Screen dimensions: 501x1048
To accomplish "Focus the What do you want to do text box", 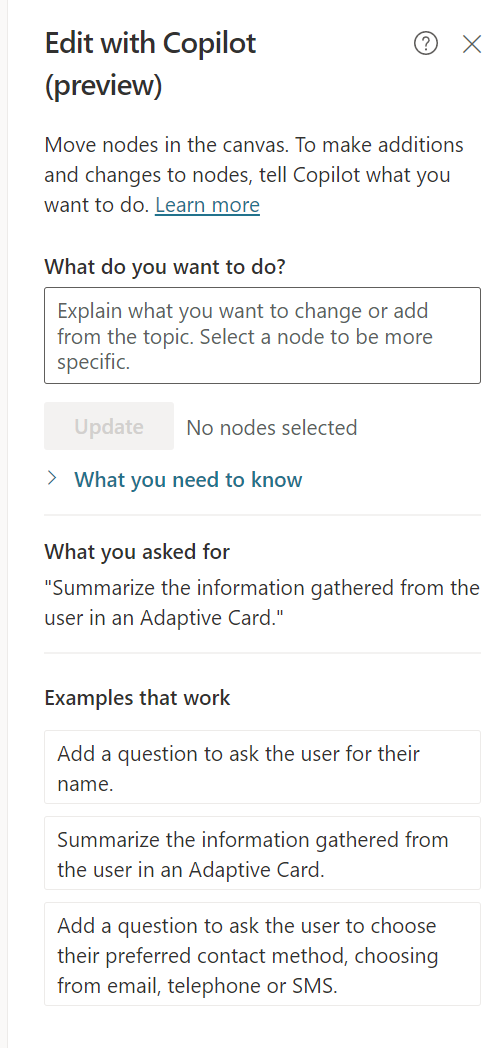I will tap(263, 336).
